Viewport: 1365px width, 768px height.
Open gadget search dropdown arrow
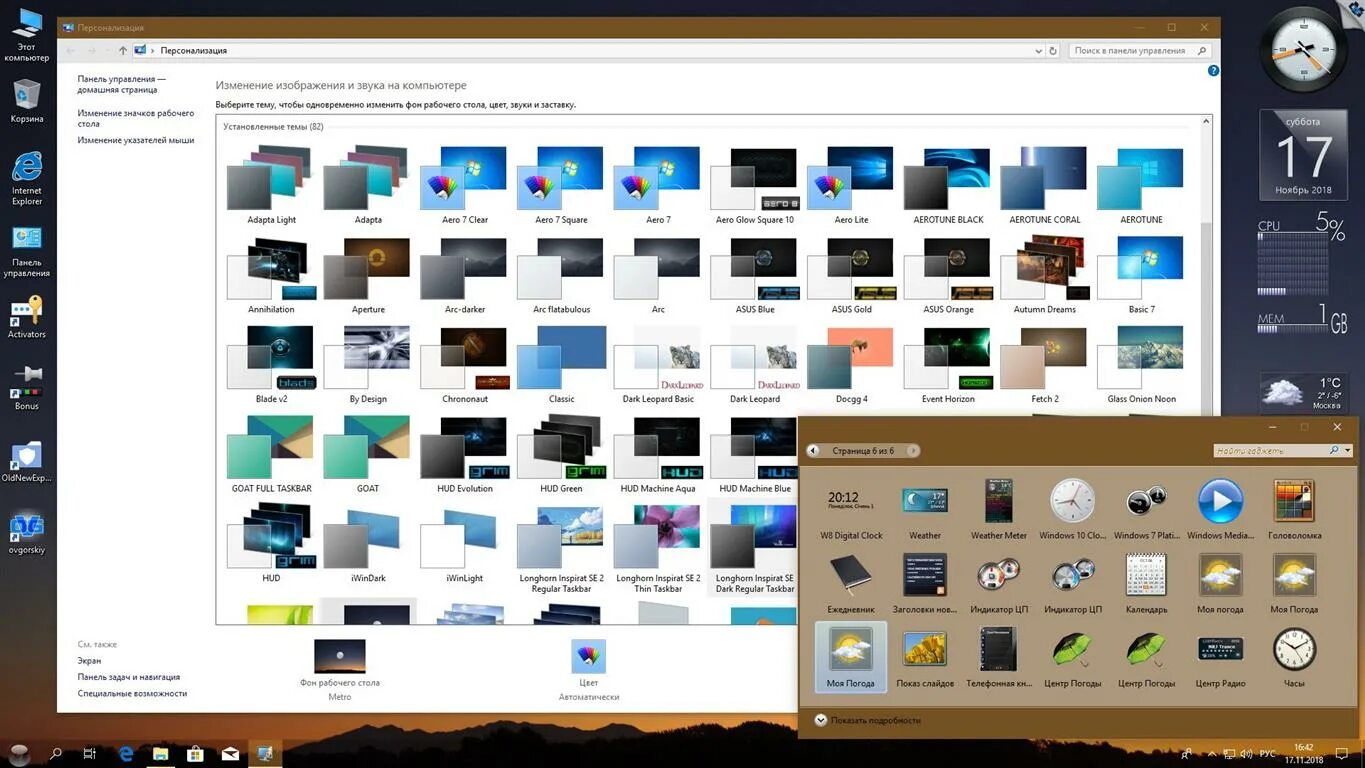(x=1347, y=451)
